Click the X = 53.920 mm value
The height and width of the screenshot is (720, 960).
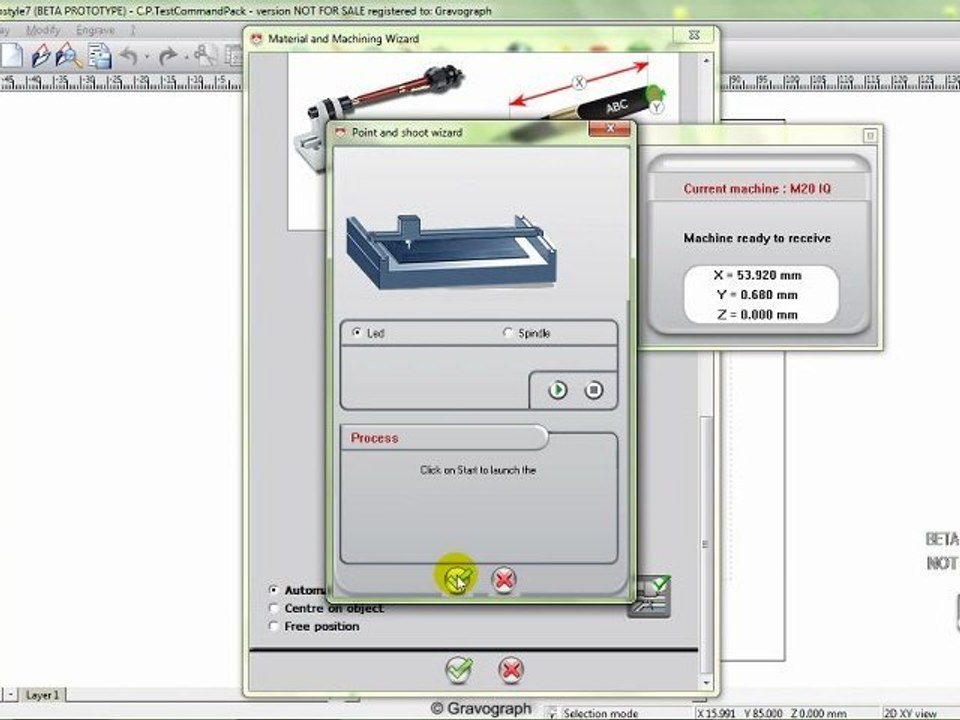click(x=757, y=276)
